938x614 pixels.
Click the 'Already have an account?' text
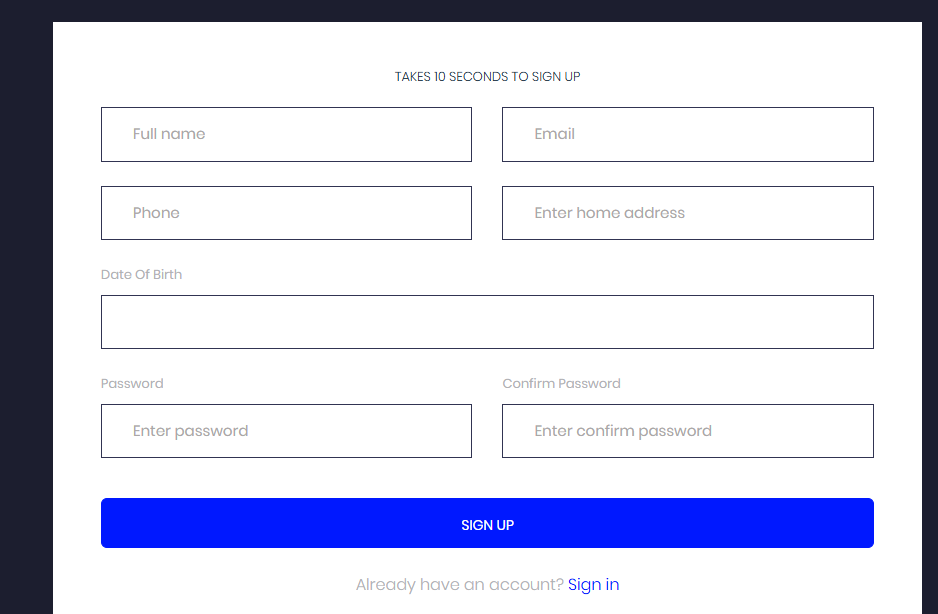pyautogui.click(x=459, y=585)
